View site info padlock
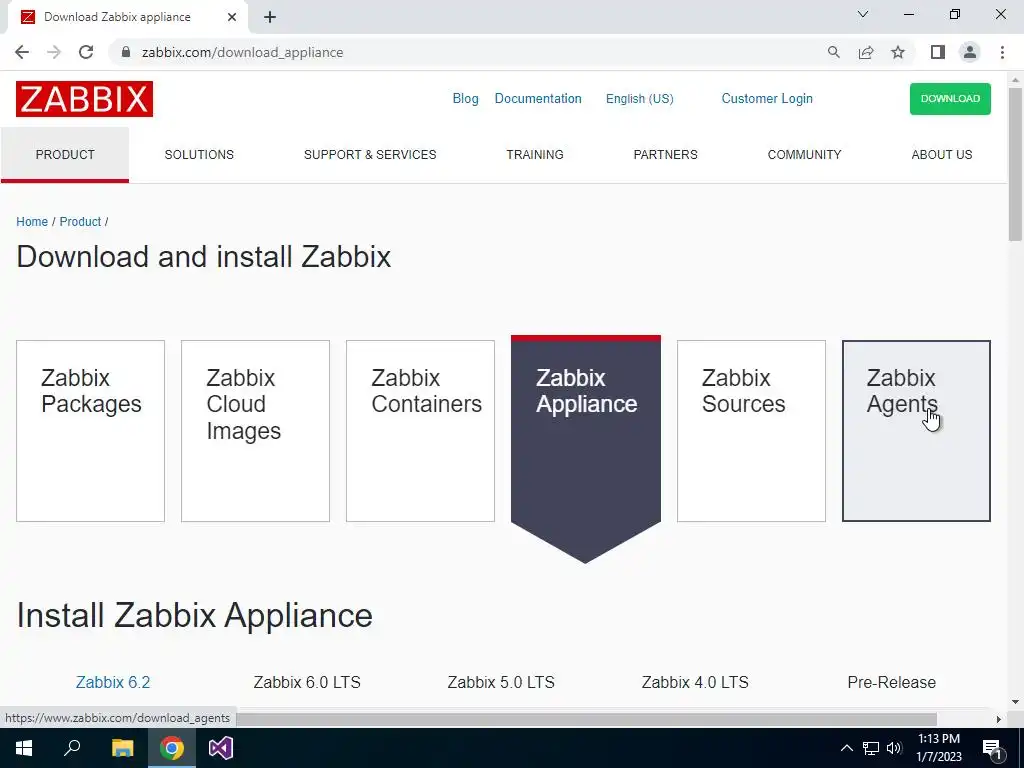 (126, 52)
